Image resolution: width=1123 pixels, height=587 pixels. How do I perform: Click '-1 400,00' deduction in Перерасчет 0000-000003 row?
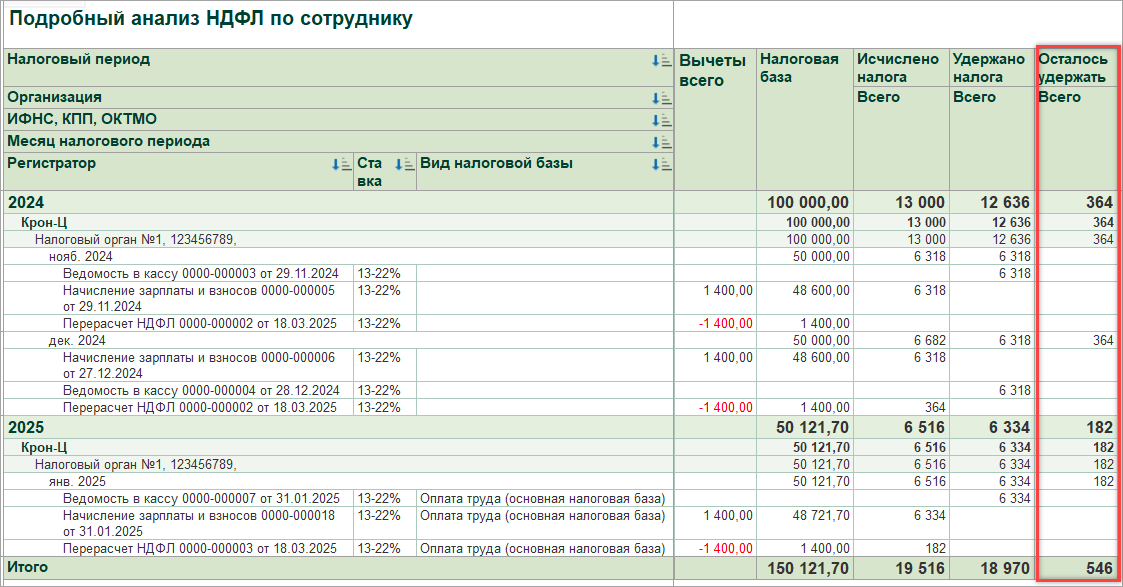pos(726,549)
